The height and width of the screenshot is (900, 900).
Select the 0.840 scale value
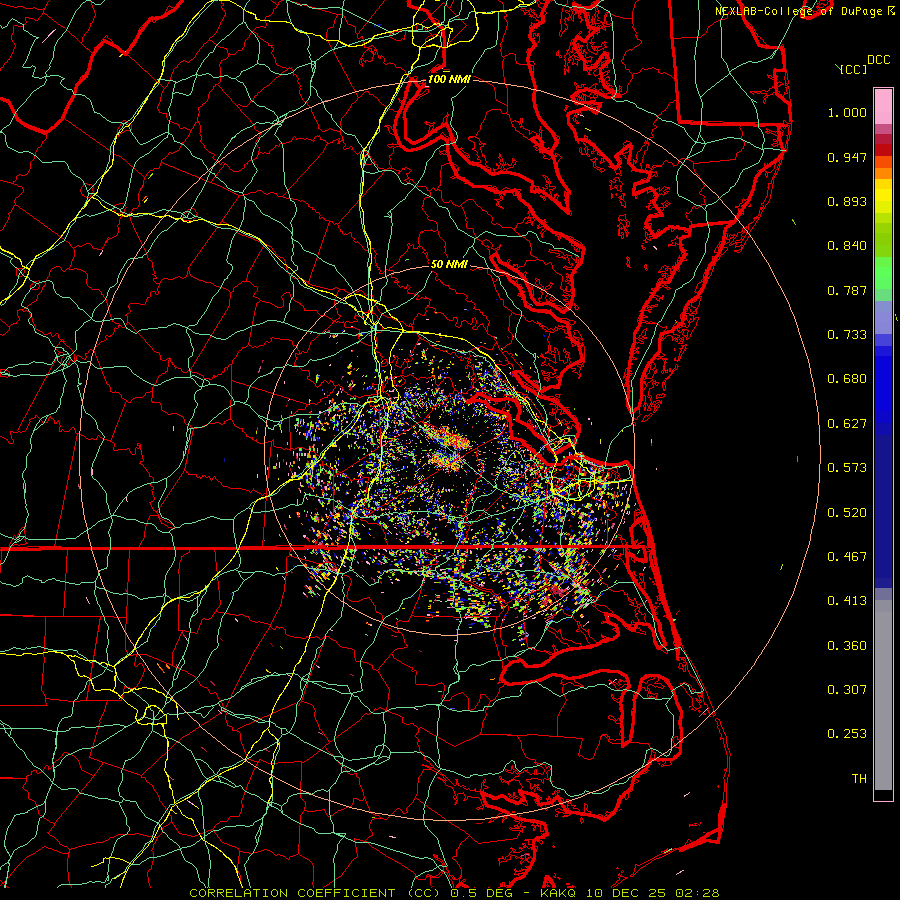click(847, 246)
